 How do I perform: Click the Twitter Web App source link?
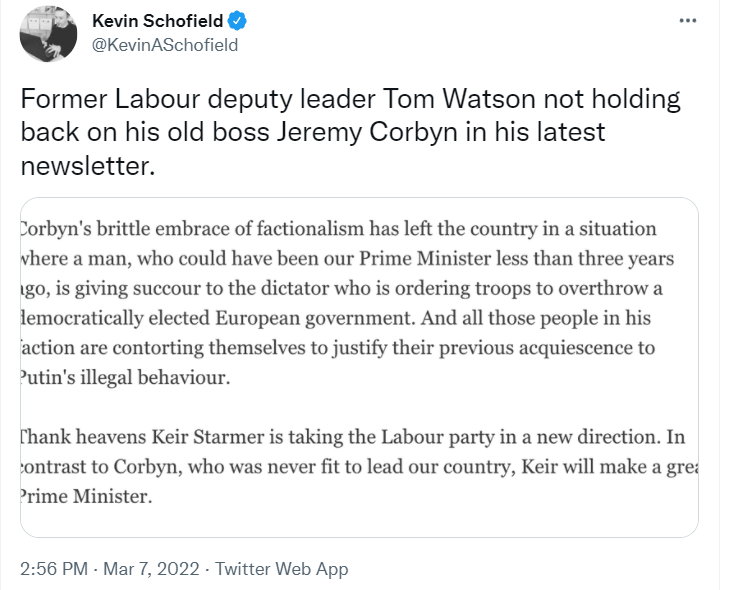coord(282,568)
